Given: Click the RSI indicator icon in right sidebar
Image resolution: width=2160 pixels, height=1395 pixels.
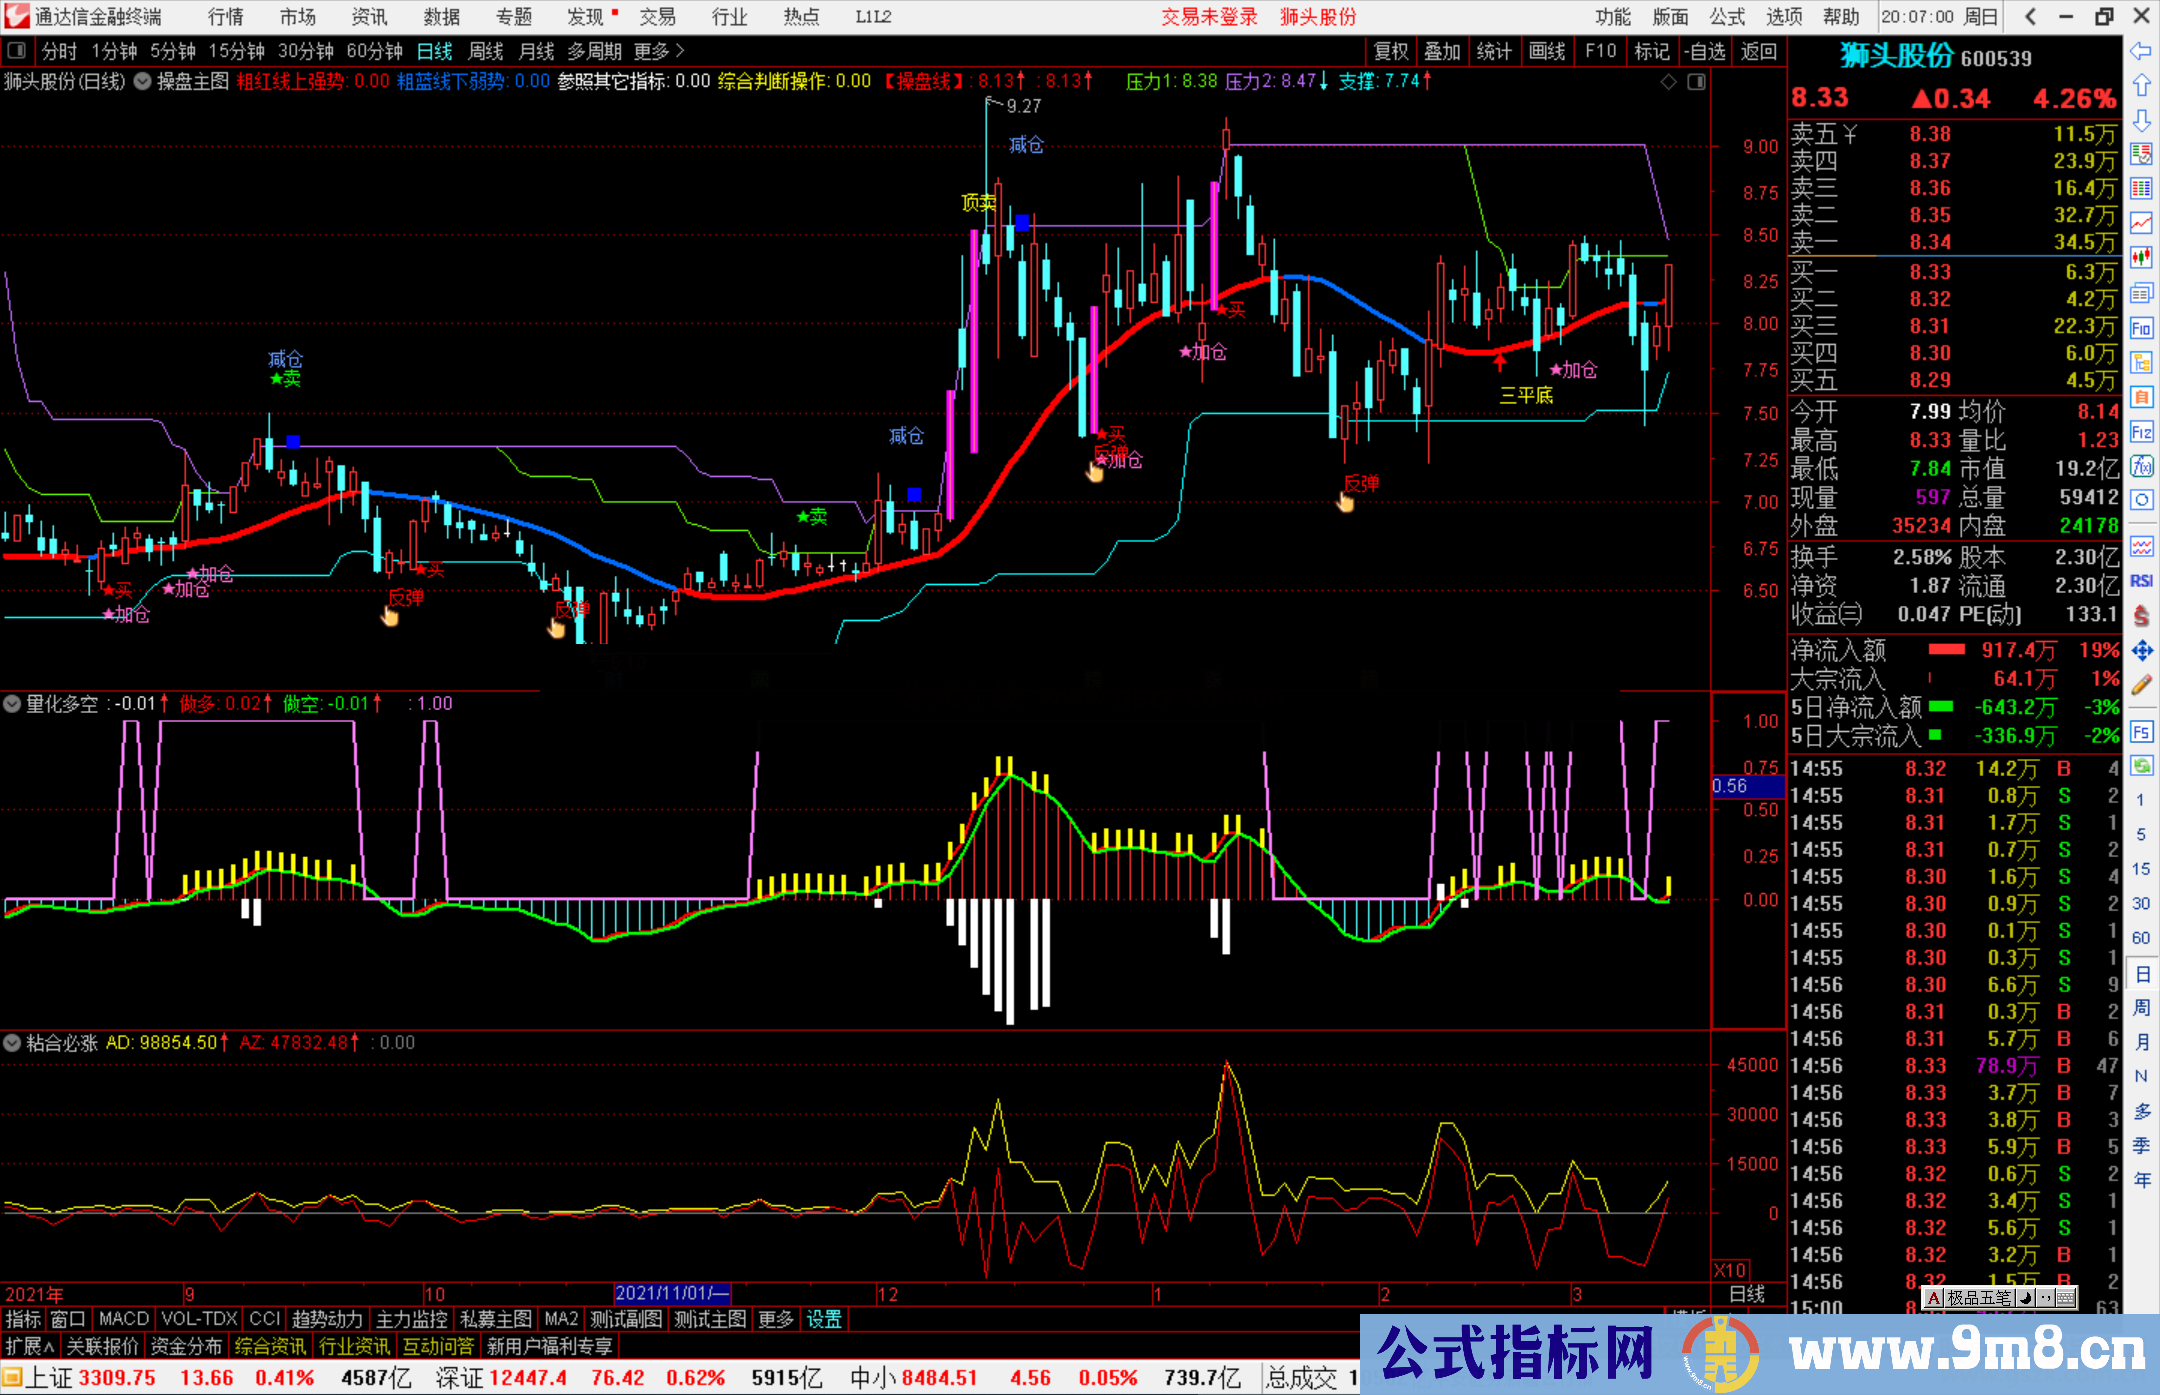Looking at the screenshot, I should click(x=2141, y=581).
